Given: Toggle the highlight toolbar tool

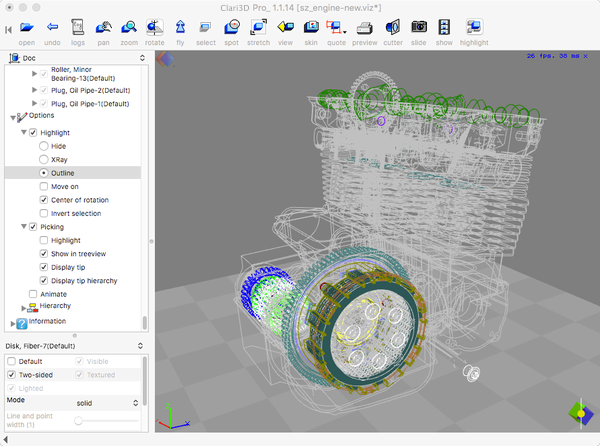Looking at the screenshot, I should [x=474, y=27].
